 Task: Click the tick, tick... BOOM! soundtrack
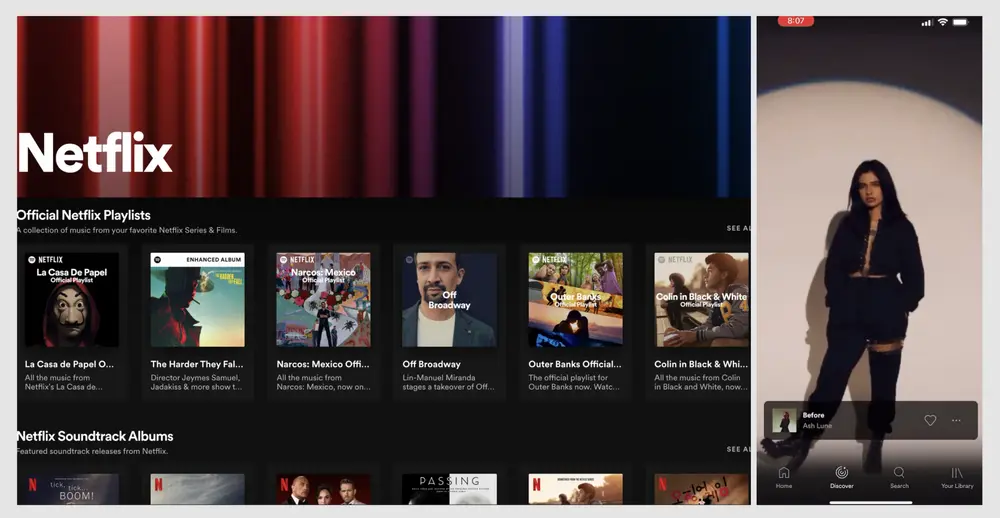(x=71, y=489)
